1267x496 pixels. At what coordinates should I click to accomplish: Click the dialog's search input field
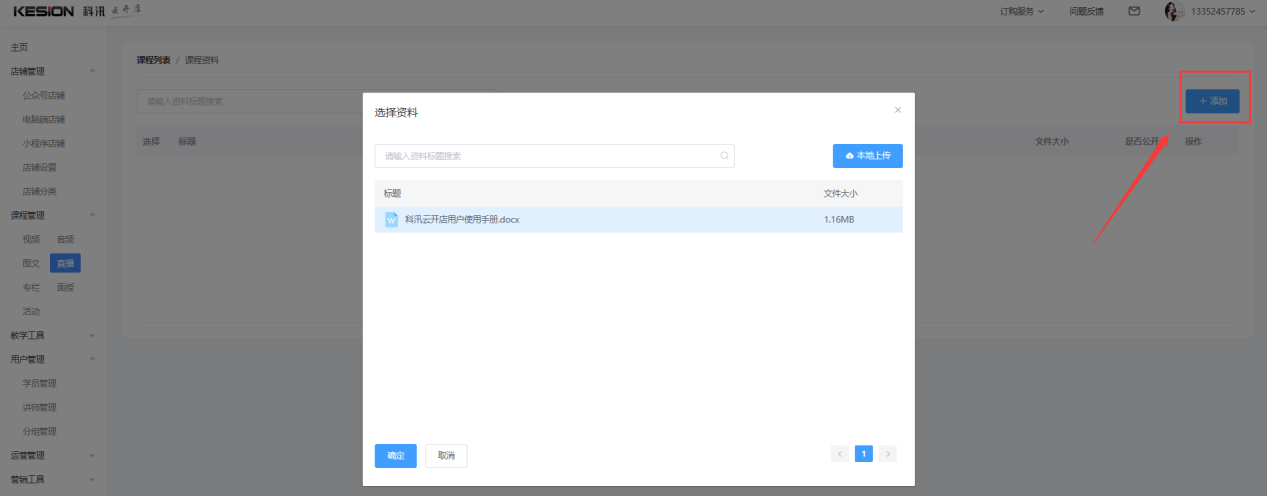[x=545, y=156]
